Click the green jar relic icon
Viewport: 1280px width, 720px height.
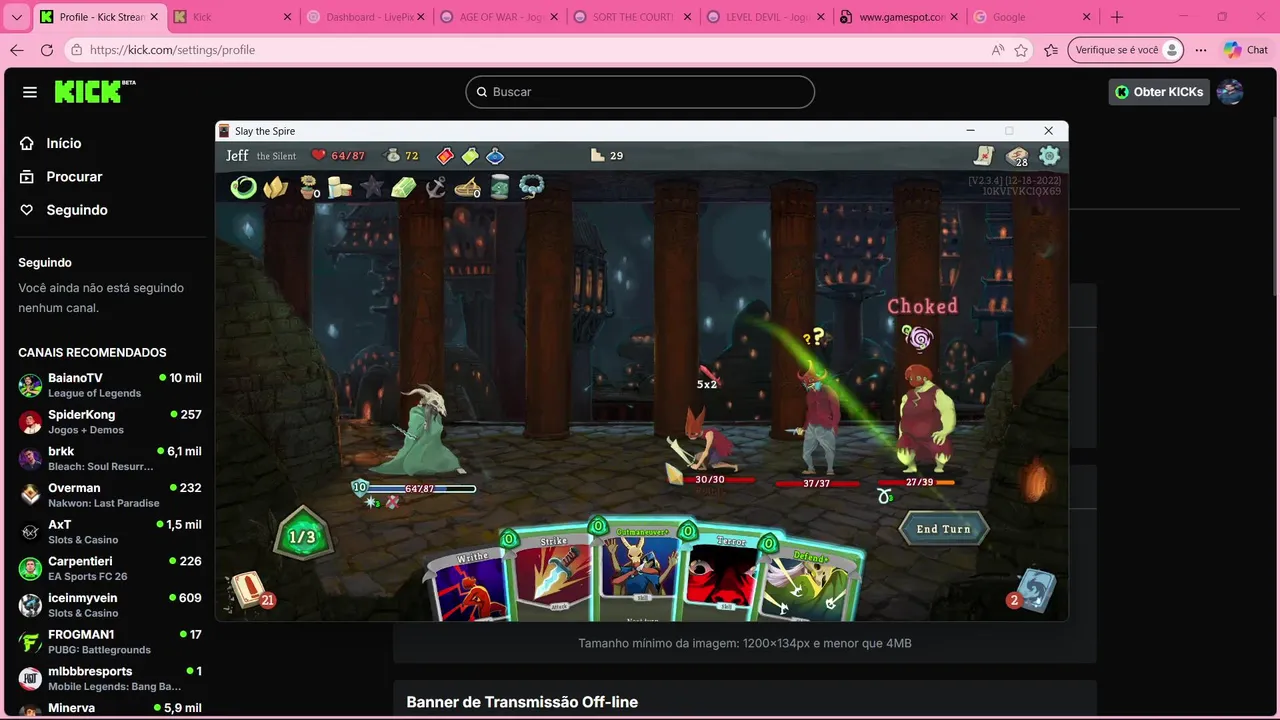pyautogui.click(x=500, y=187)
